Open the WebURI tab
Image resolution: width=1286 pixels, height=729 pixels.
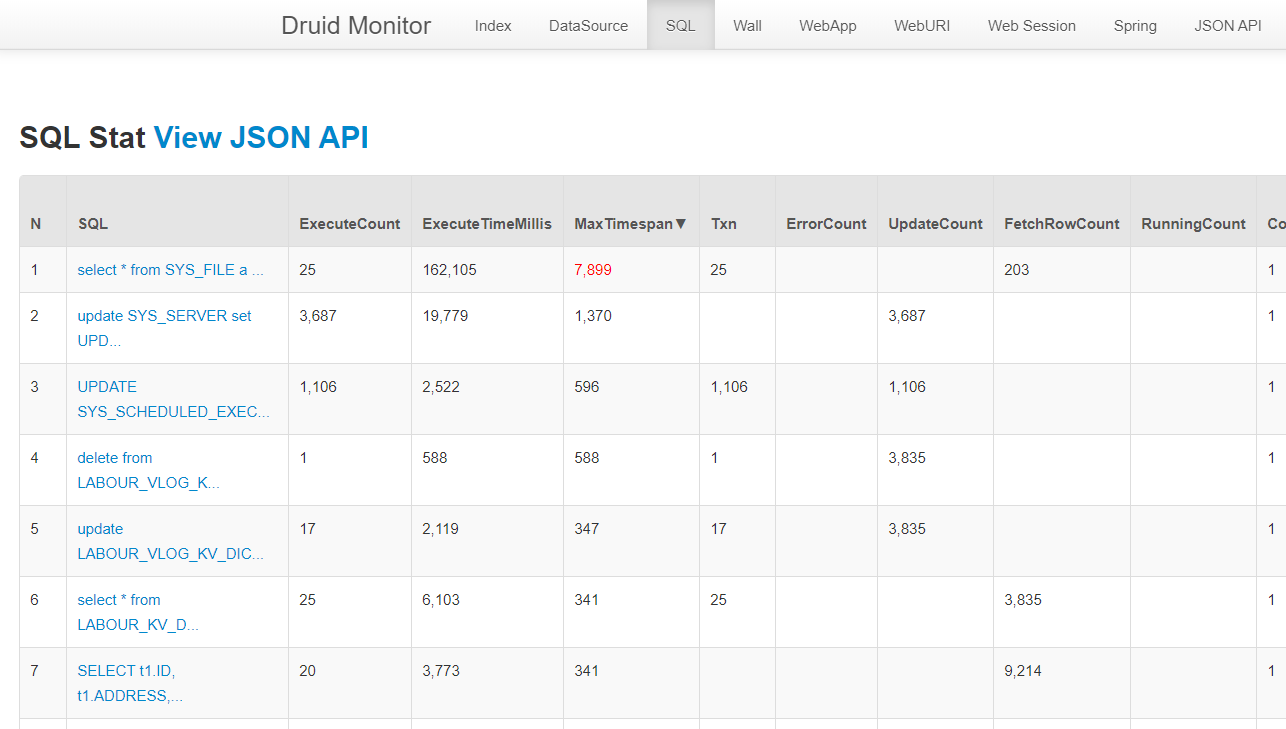922,25
